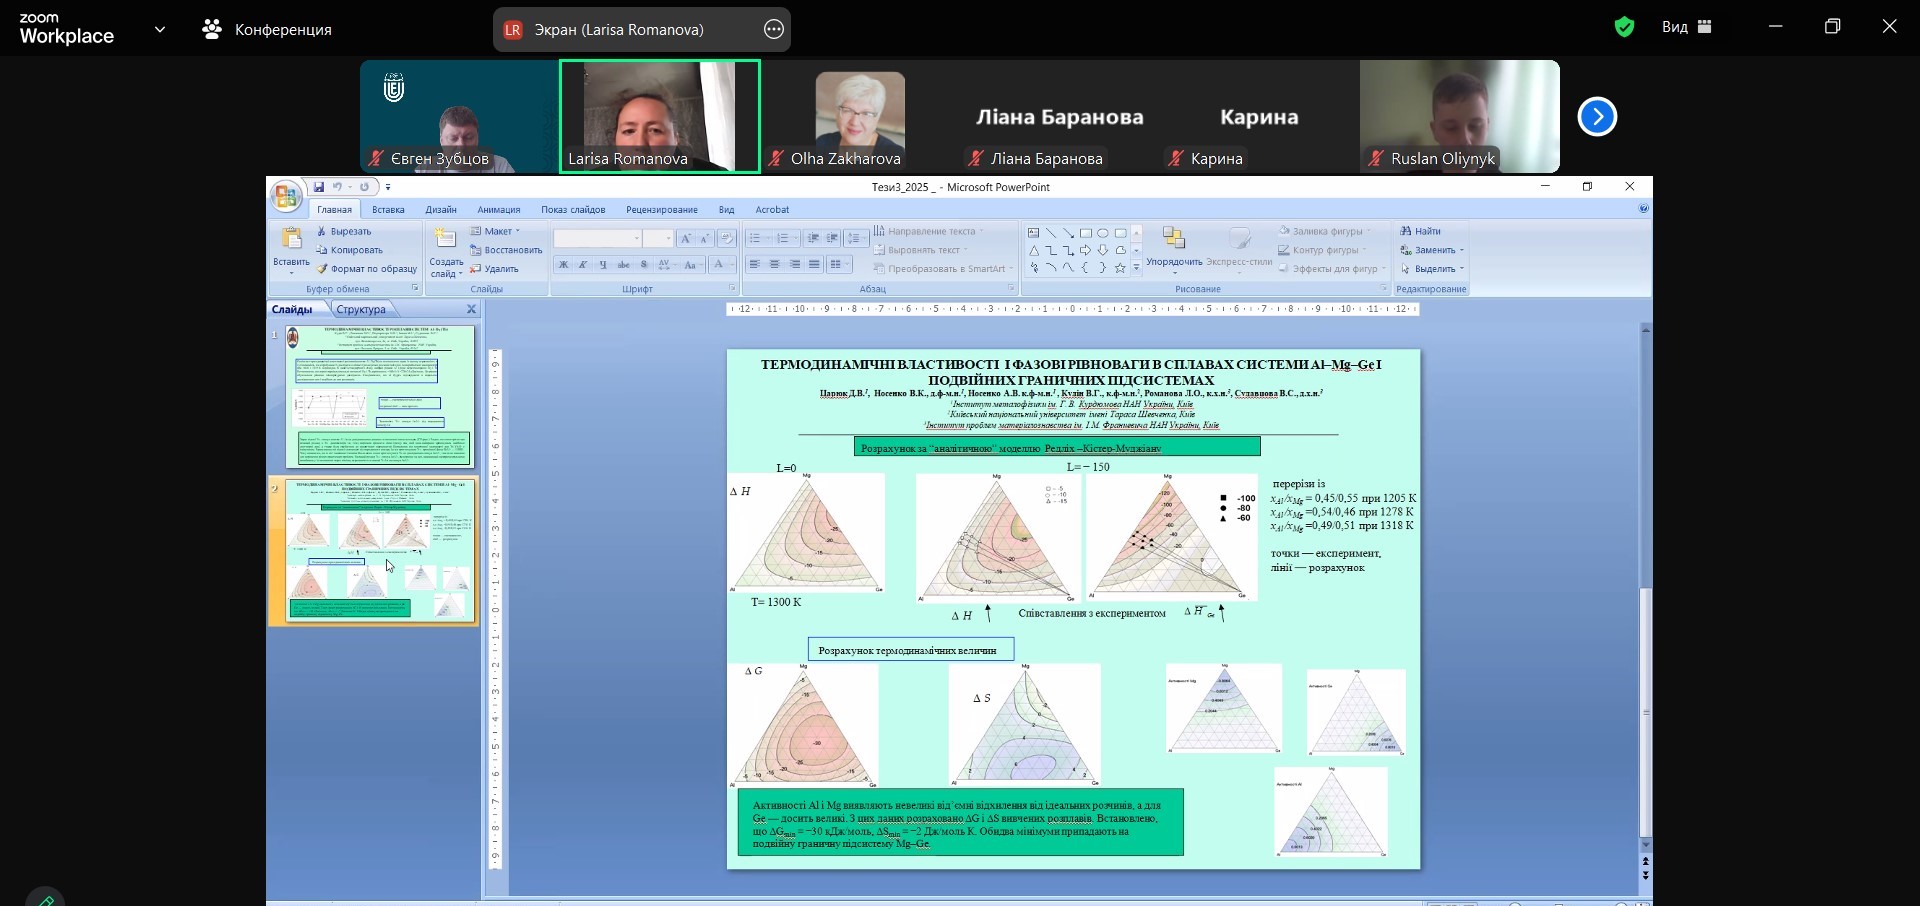Show next participants with blue arrow button
Image resolution: width=1920 pixels, height=906 pixels.
(x=1597, y=117)
